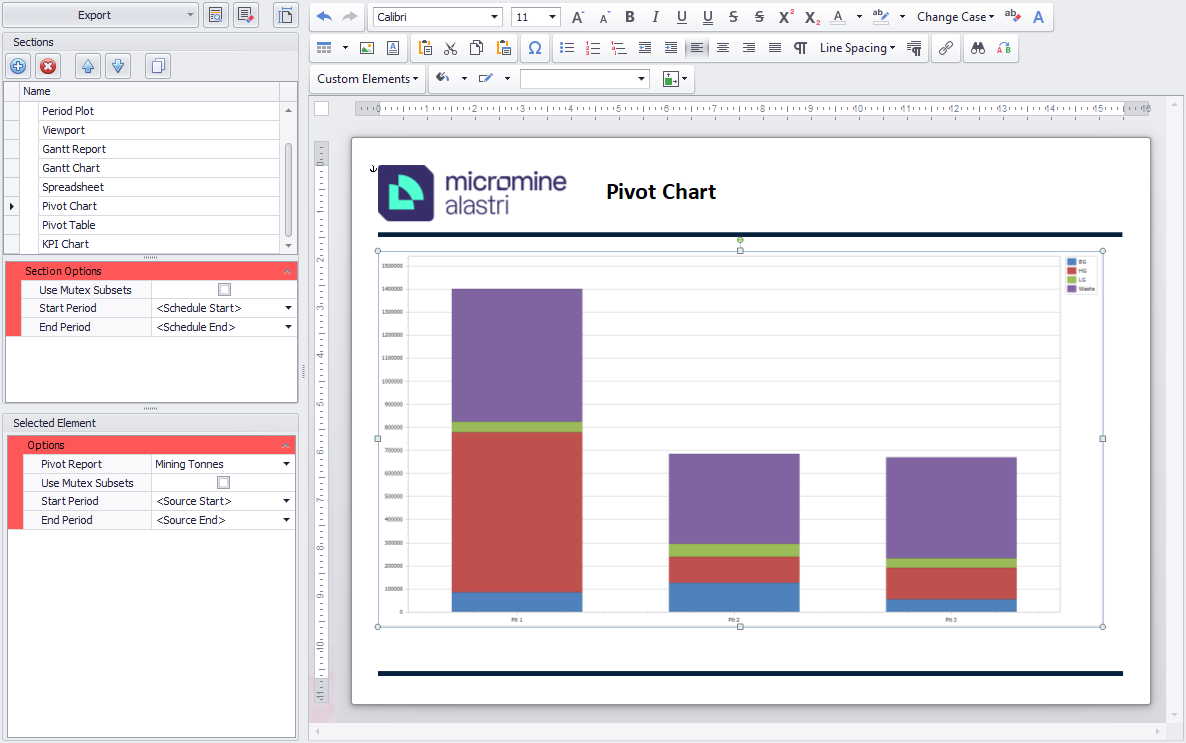The height and width of the screenshot is (743, 1186).
Task: Open the Custom Elements menu
Action: click(x=368, y=79)
